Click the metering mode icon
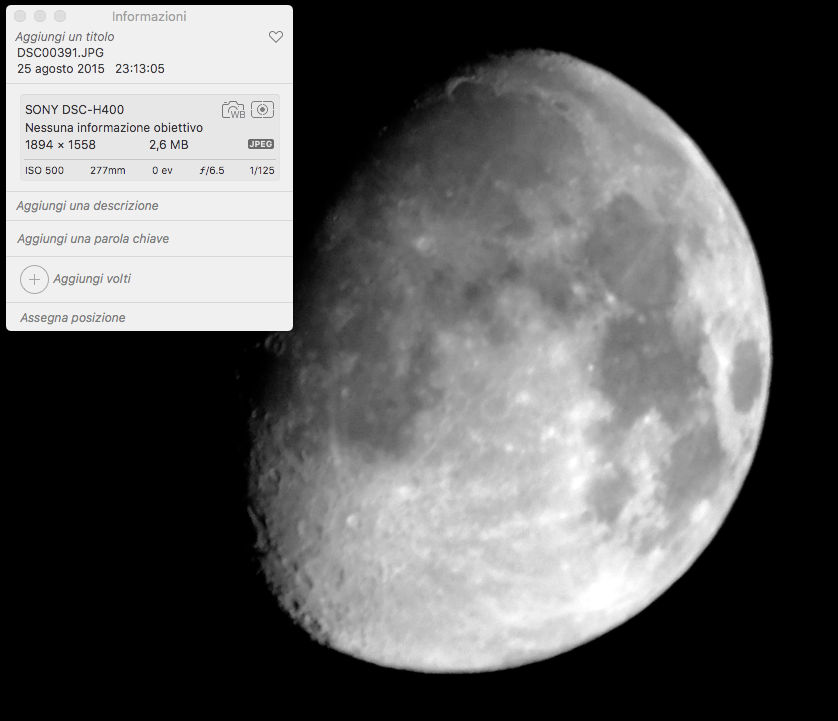838x721 pixels. 262,110
